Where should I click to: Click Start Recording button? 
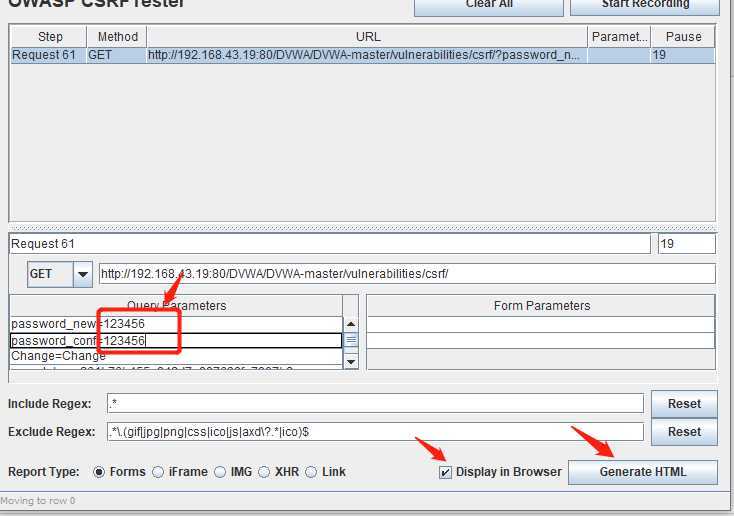click(645, 6)
